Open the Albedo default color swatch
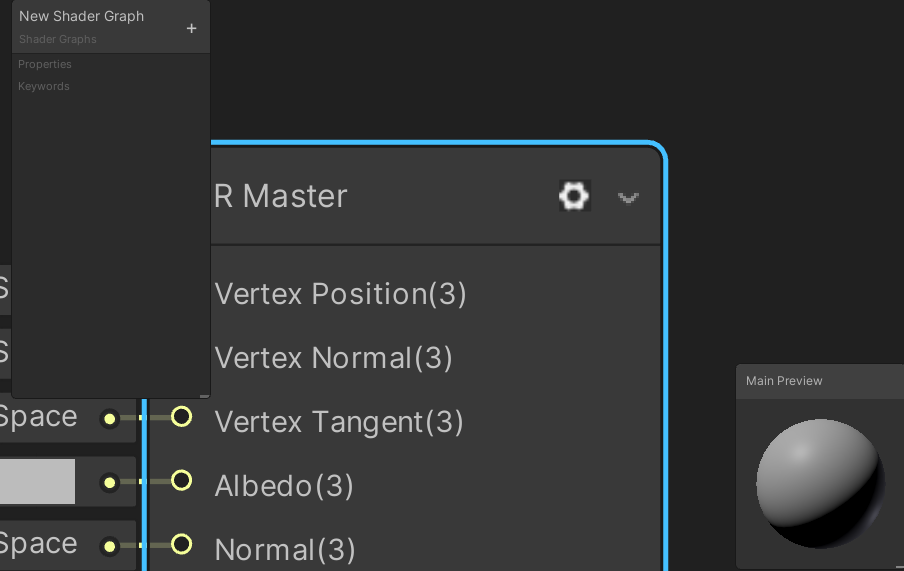The image size is (904, 571). 37,482
